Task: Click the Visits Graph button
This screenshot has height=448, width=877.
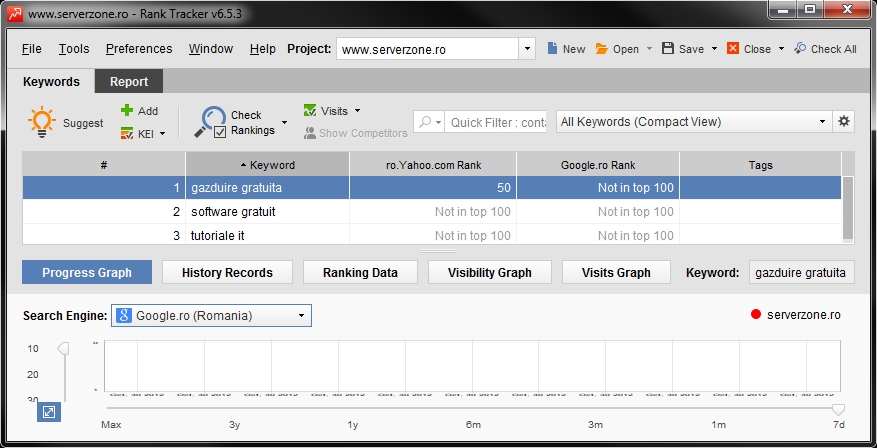Action: 616,272
